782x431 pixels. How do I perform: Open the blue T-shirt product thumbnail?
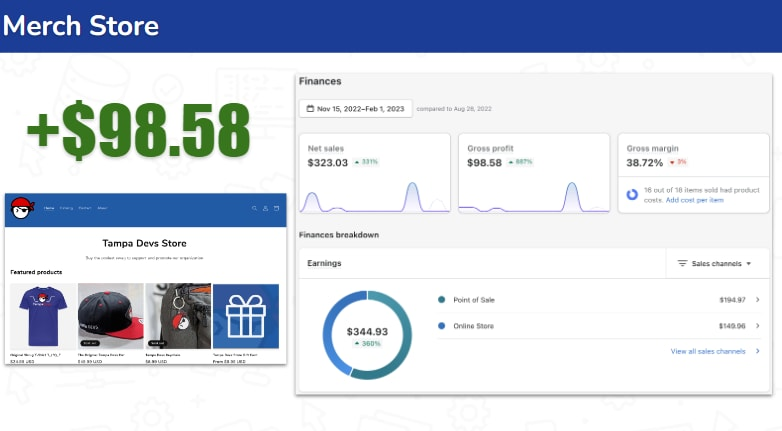click(42, 316)
